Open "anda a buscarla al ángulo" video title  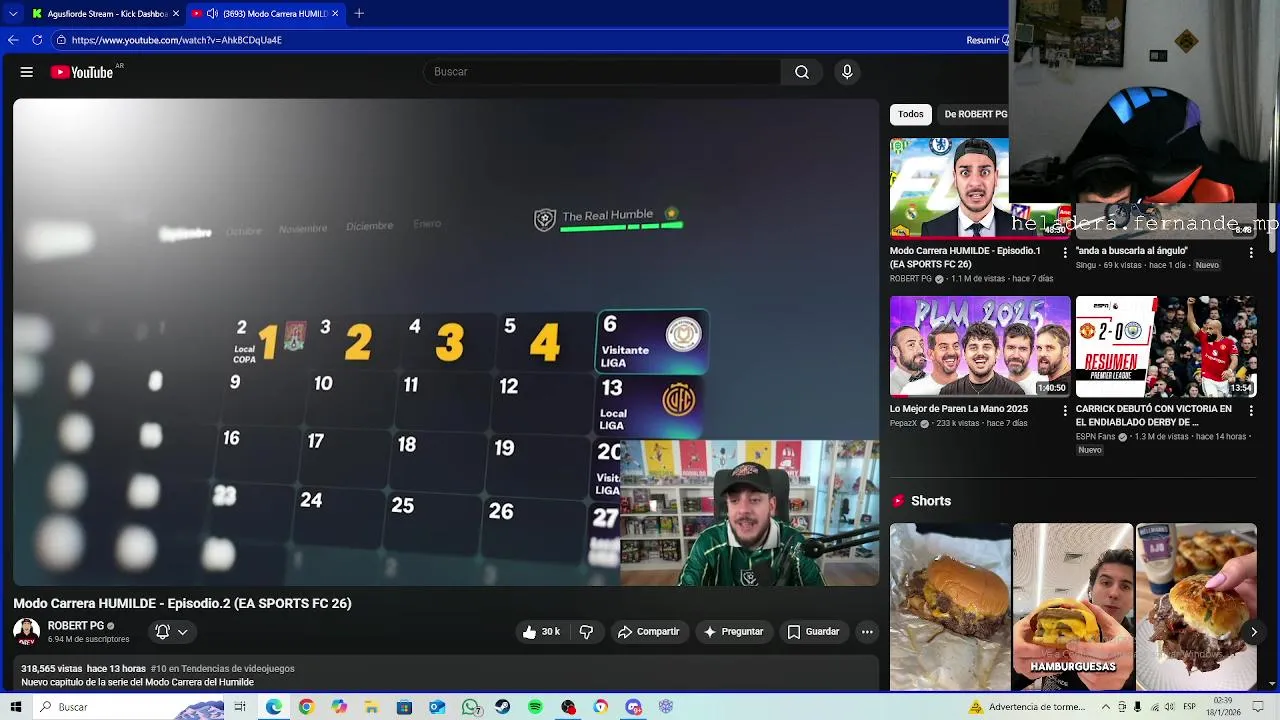click(1132, 251)
